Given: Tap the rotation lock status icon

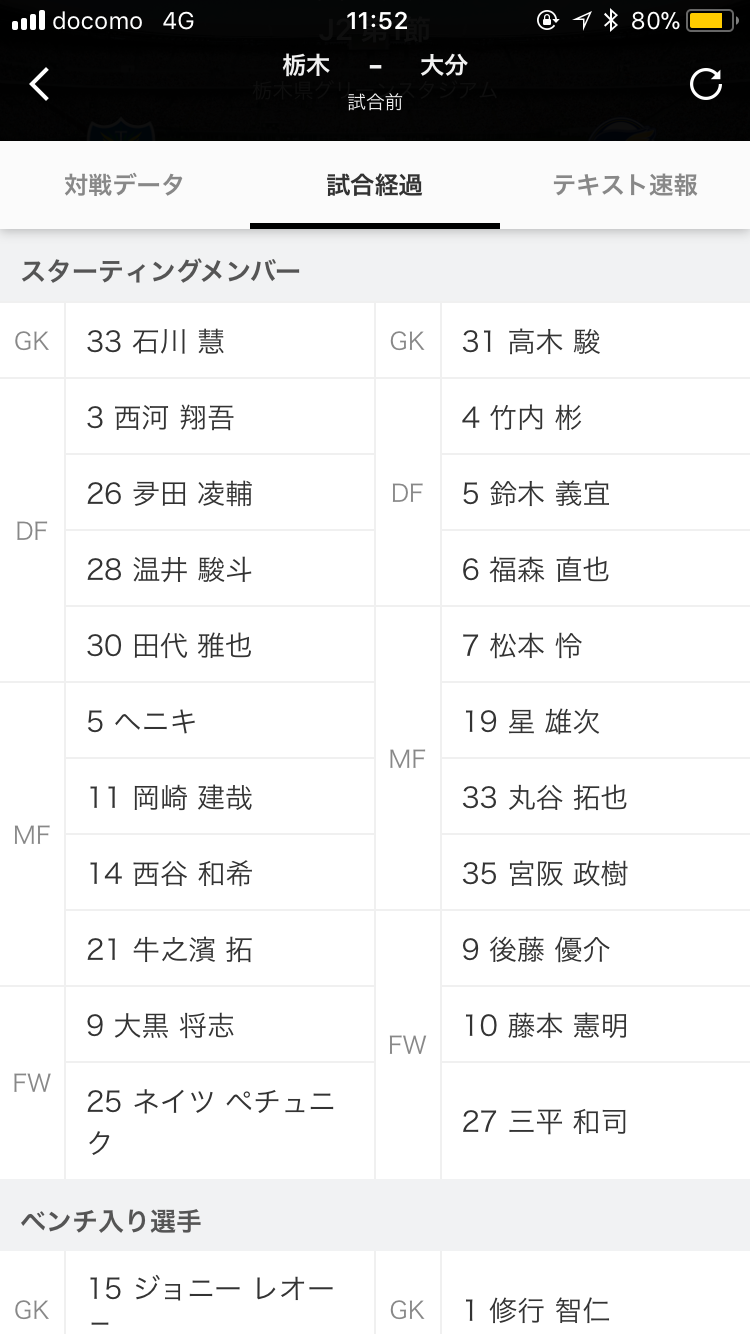Looking at the screenshot, I should pos(547,21).
